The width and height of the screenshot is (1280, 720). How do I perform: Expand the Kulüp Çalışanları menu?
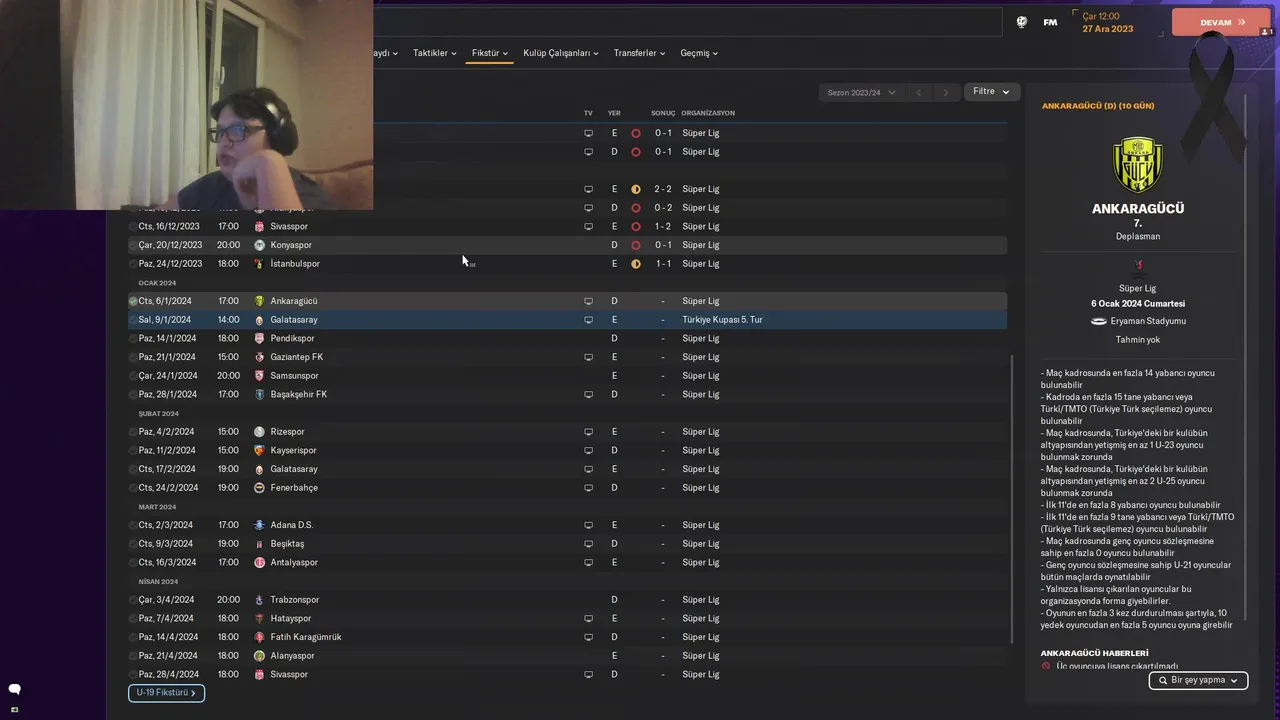561,53
